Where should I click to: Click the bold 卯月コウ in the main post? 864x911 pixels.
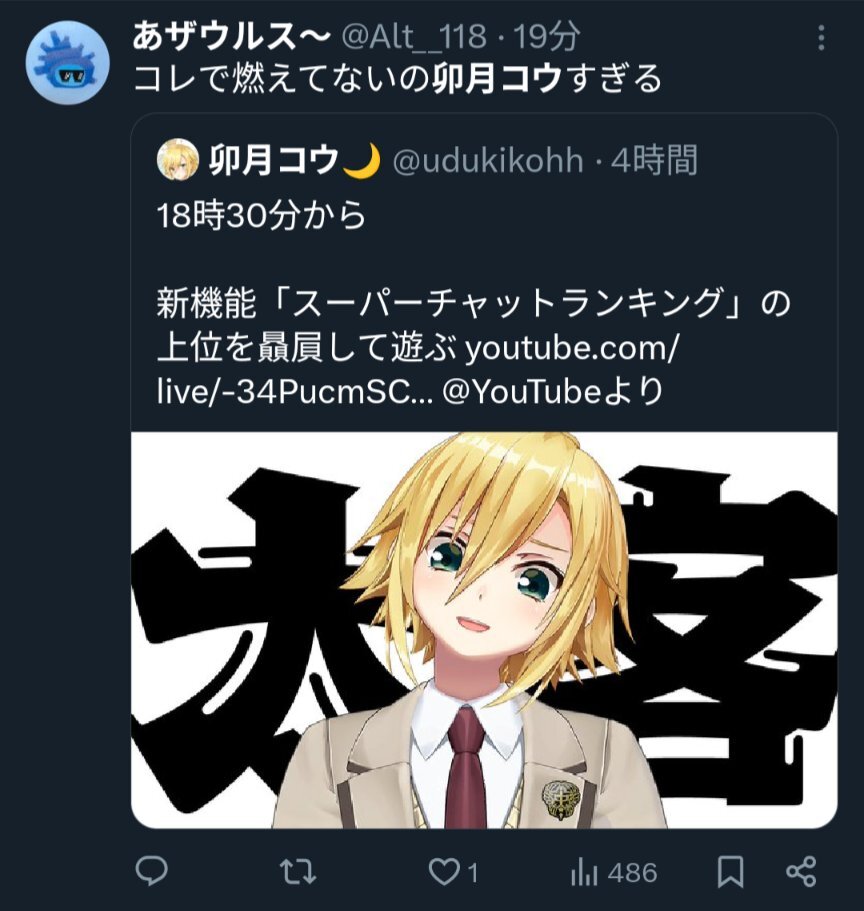[496, 78]
